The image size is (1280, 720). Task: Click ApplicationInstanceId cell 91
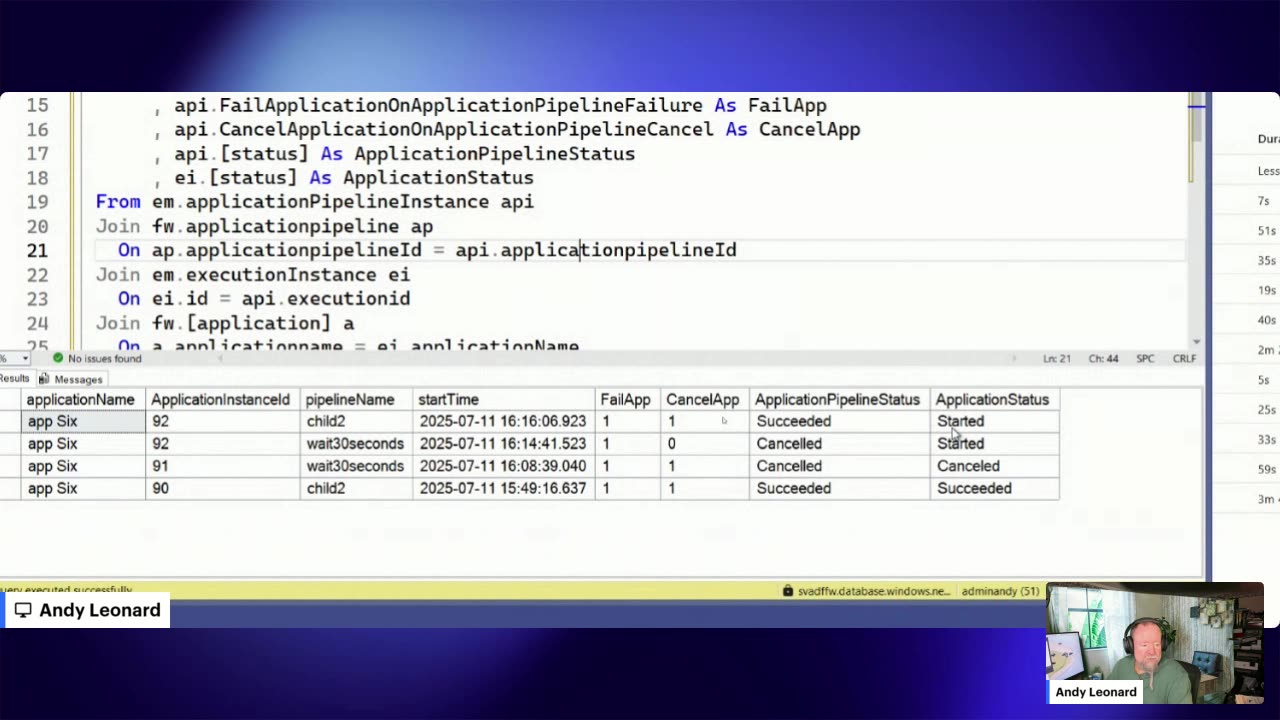click(222, 466)
